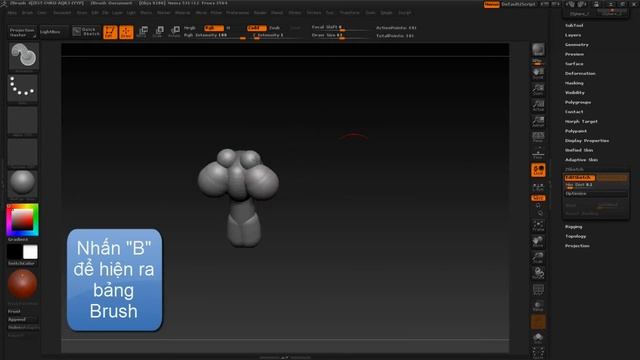Click the Actual size icon
640x360 pixels.
(x=538, y=105)
